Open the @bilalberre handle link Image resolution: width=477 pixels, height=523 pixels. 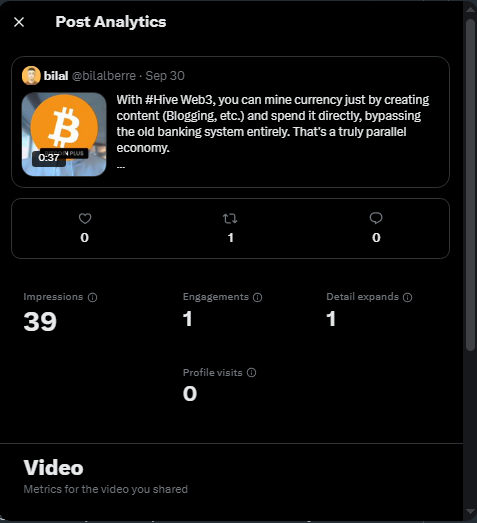point(104,76)
